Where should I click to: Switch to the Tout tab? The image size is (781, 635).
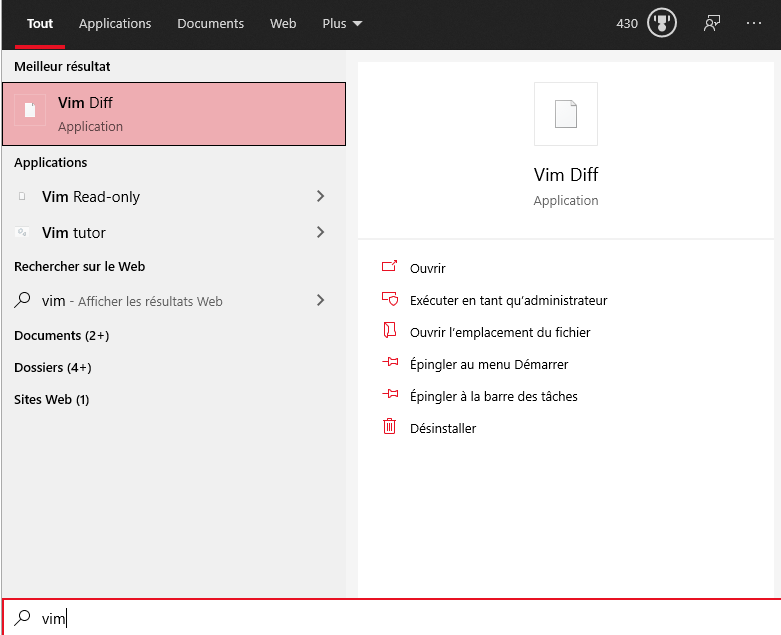(x=40, y=23)
